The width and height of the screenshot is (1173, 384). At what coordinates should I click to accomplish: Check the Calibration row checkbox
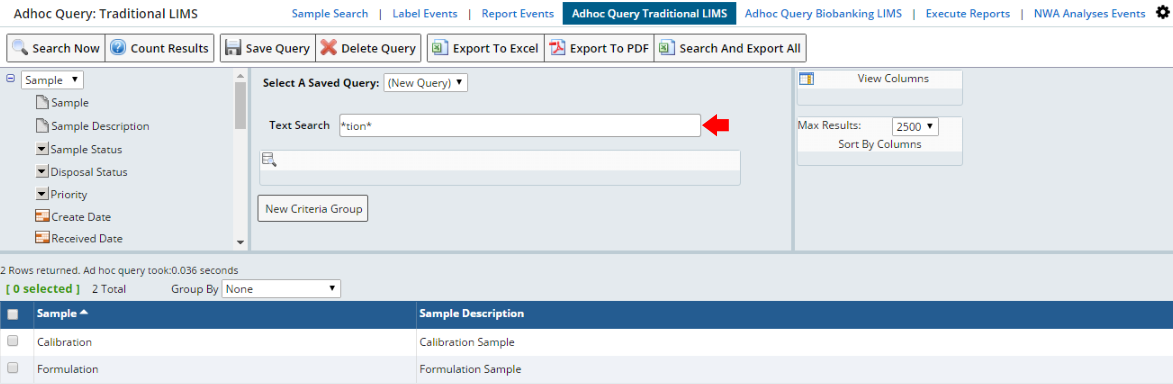click(13, 341)
